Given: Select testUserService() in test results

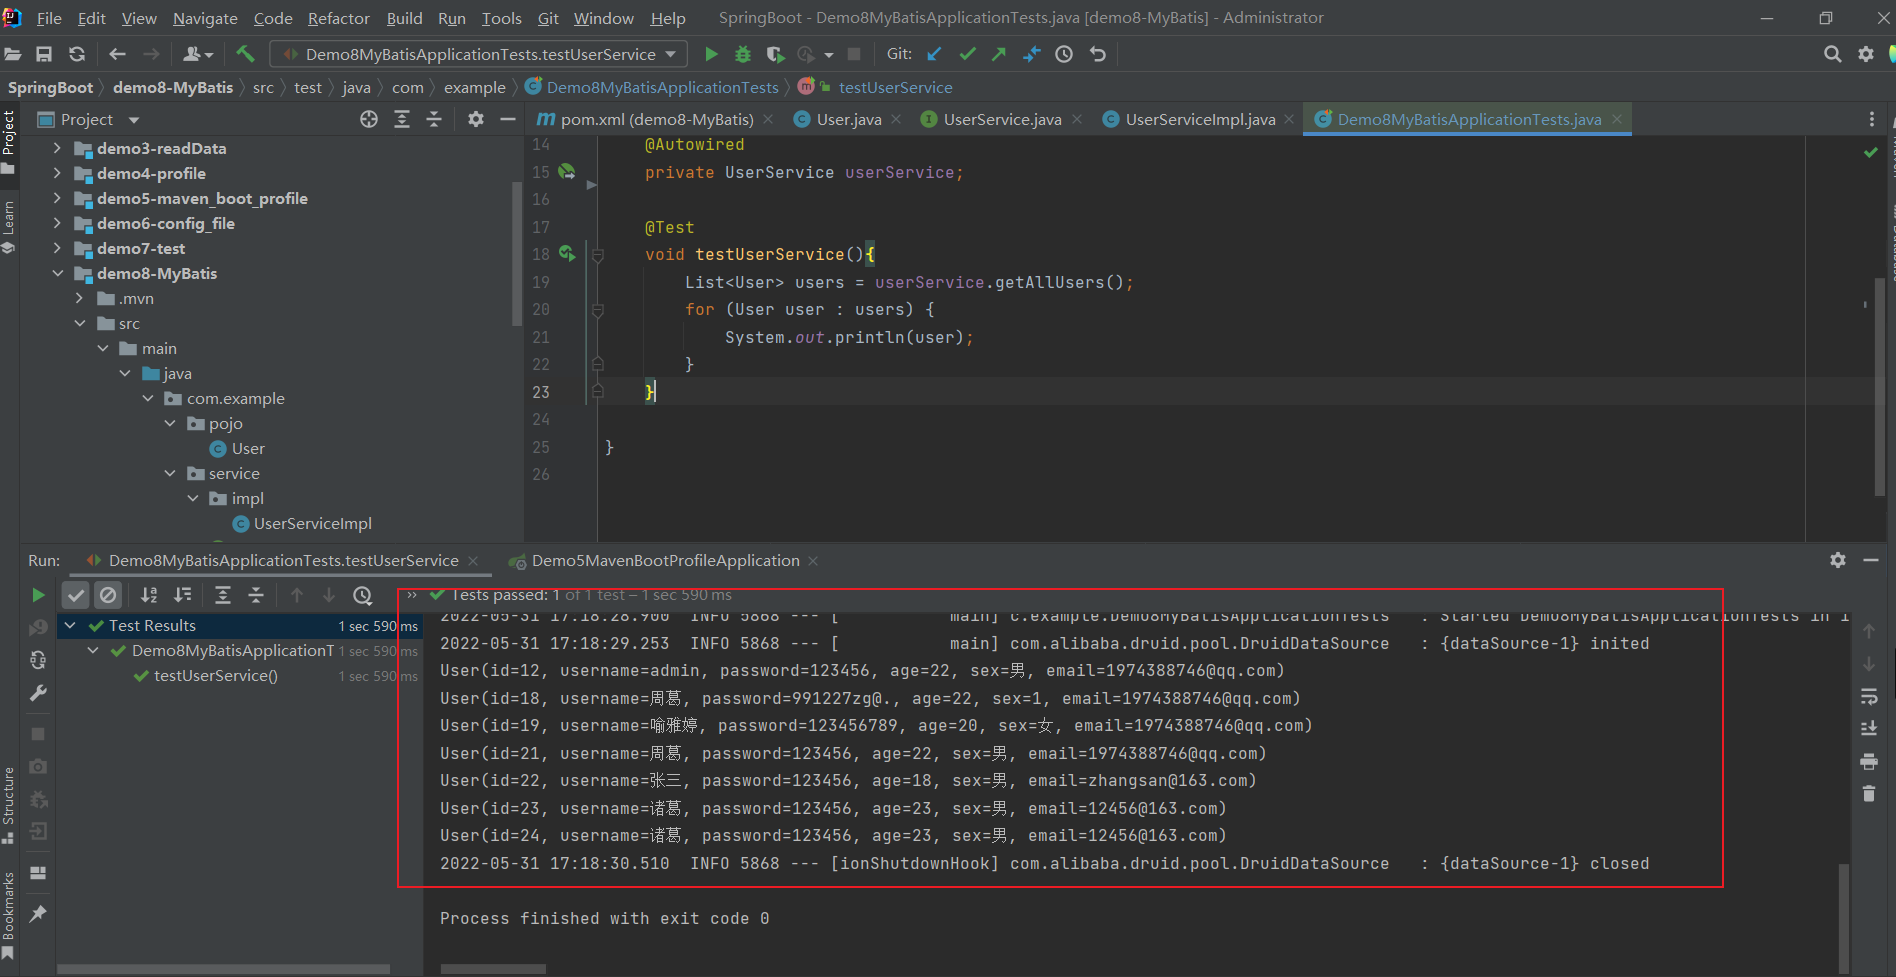Looking at the screenshot, I should pyautogui.click(x=216, y=676).
